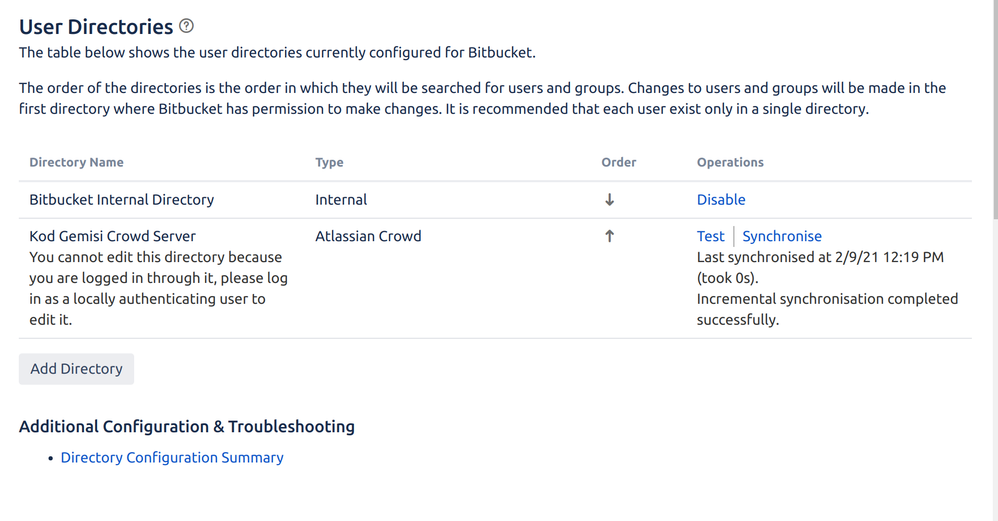
Task: Click the Operations column header
Action: point(730,162)
